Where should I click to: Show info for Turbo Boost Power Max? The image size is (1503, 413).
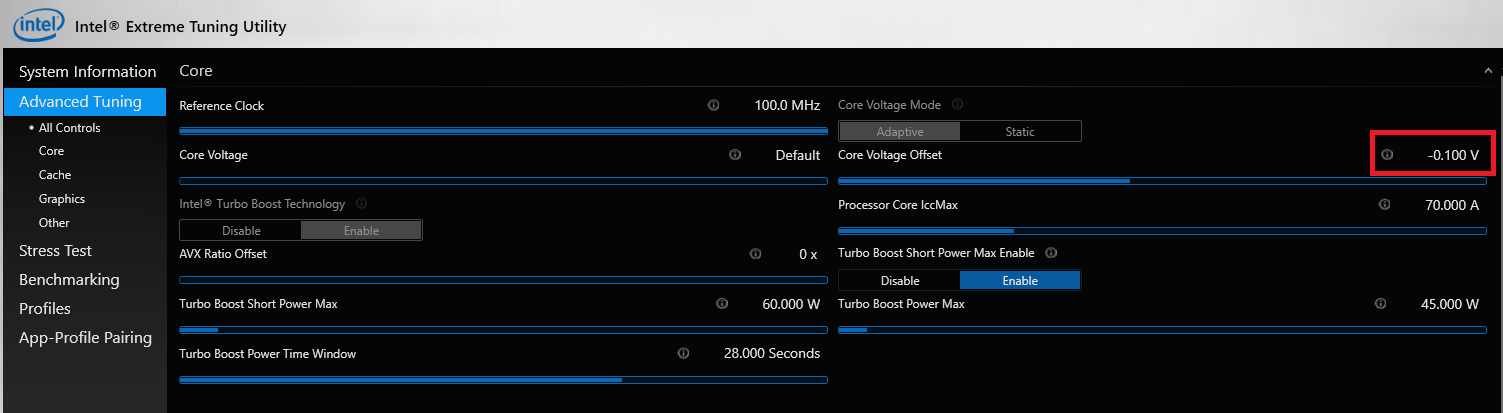pos(1380,303)
